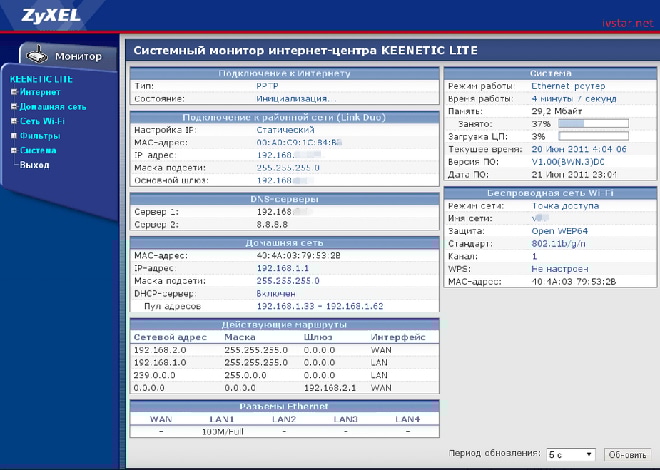Open the Период обновления dropdown

coord(571,454)
